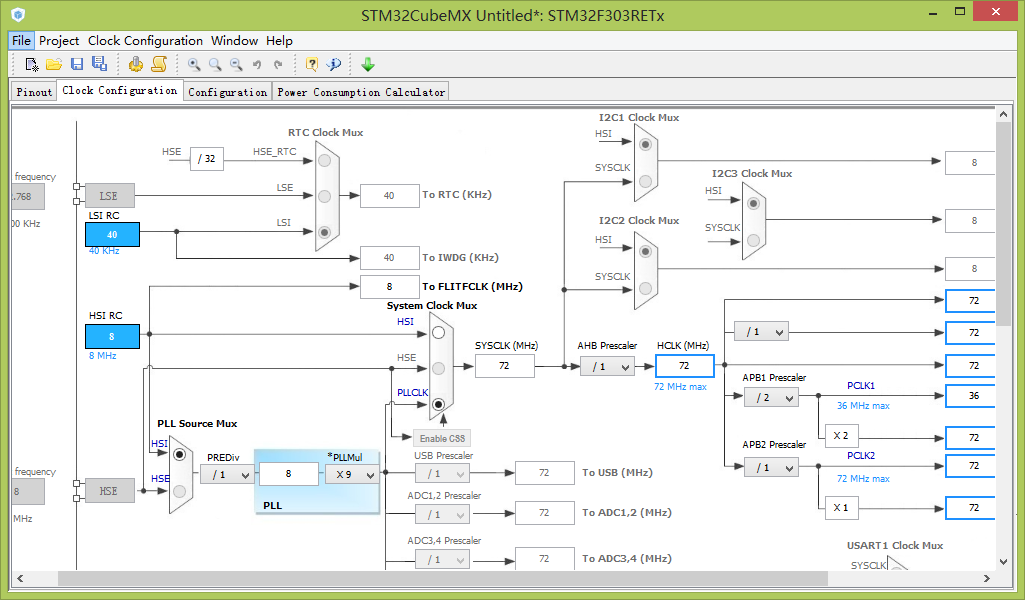Open the AHB Prescaler dropdown

[x=607, y=367]
